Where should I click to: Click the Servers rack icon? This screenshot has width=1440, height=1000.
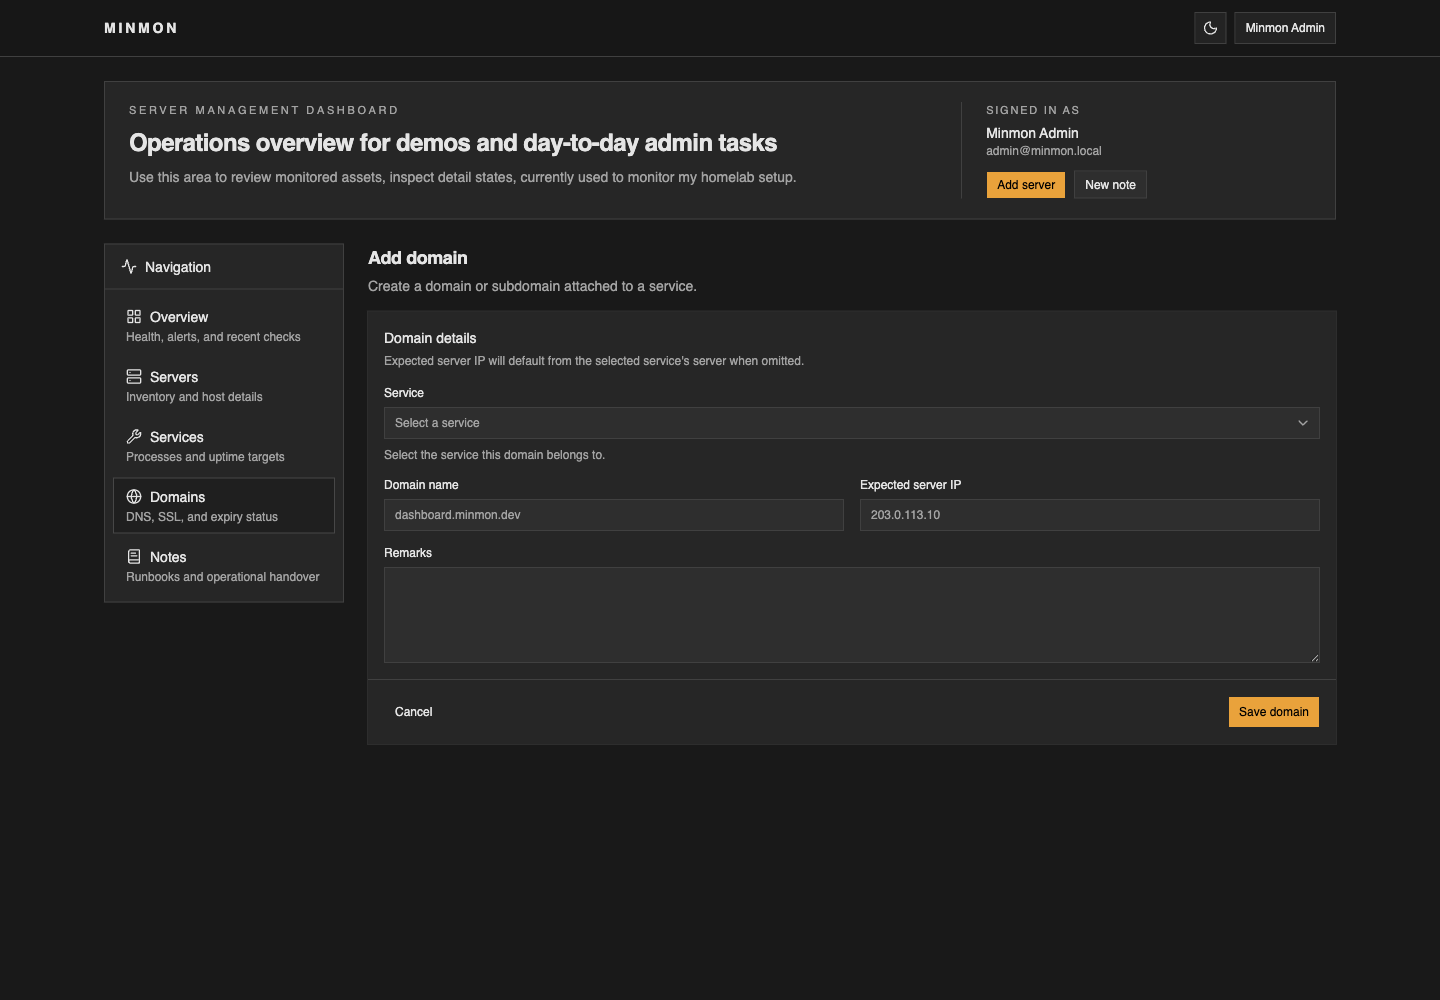point(134,377)
